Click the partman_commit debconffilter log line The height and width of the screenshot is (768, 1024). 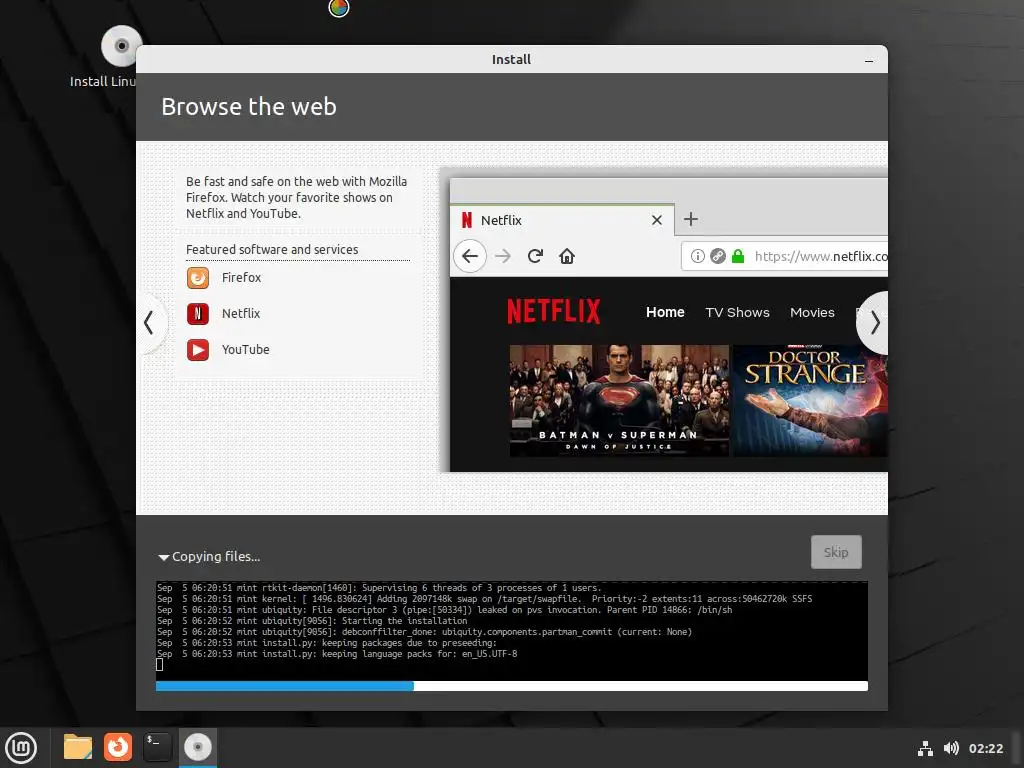tap(424, 632)
